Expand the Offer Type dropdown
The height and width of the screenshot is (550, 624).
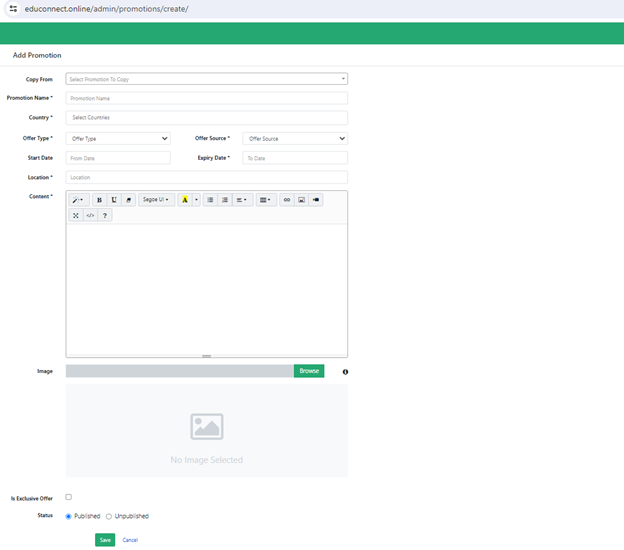pyautogui.click(x=118, y=138)
